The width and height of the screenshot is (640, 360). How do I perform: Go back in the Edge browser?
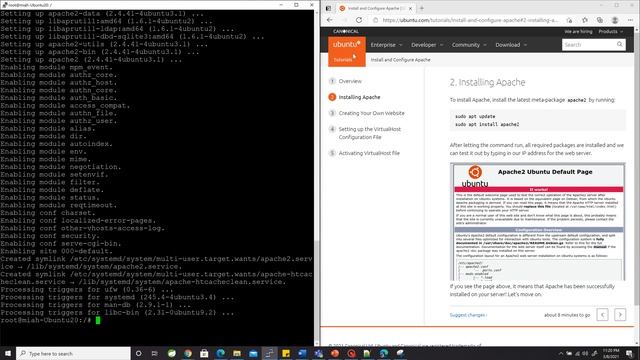[330, 20]
